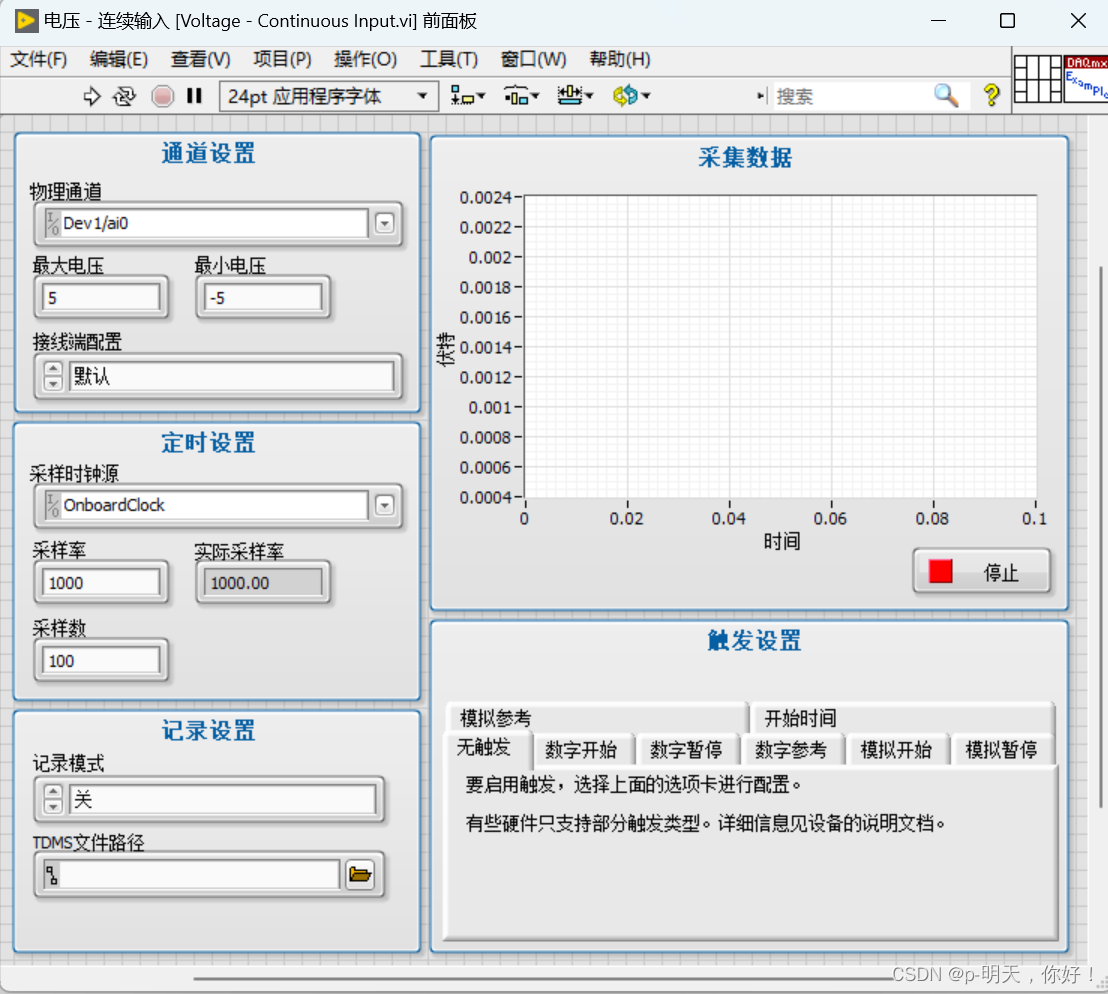
Task: Browse for TDMS文件路径 with the folder icon
Action: 362,874
